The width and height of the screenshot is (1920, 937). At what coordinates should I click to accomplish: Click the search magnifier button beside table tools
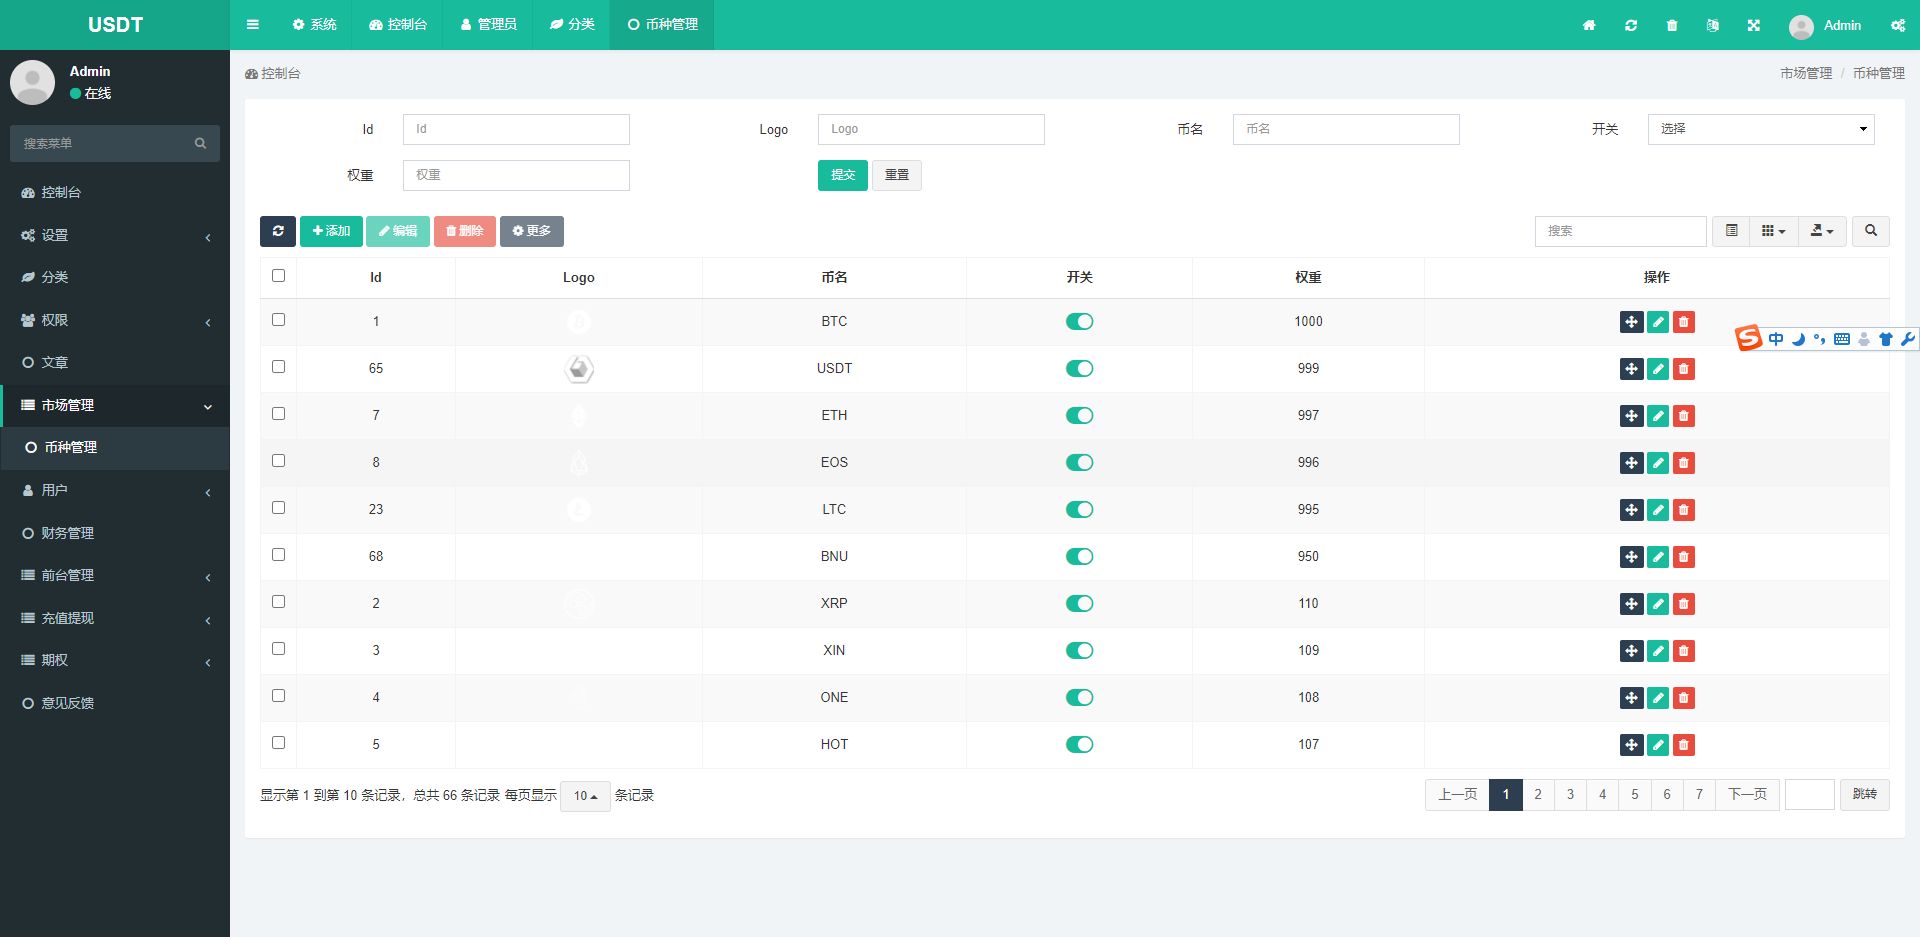[1870, 231]
